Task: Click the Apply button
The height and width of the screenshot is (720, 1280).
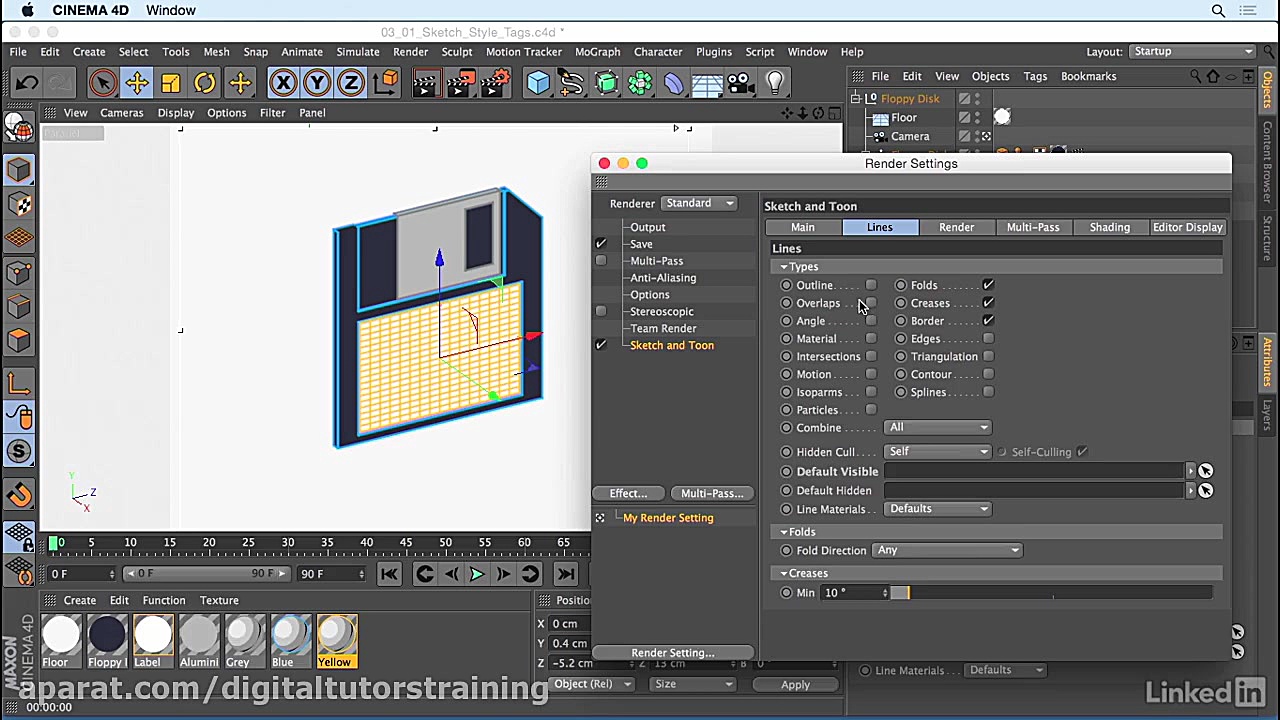Action: click(795, 684)
